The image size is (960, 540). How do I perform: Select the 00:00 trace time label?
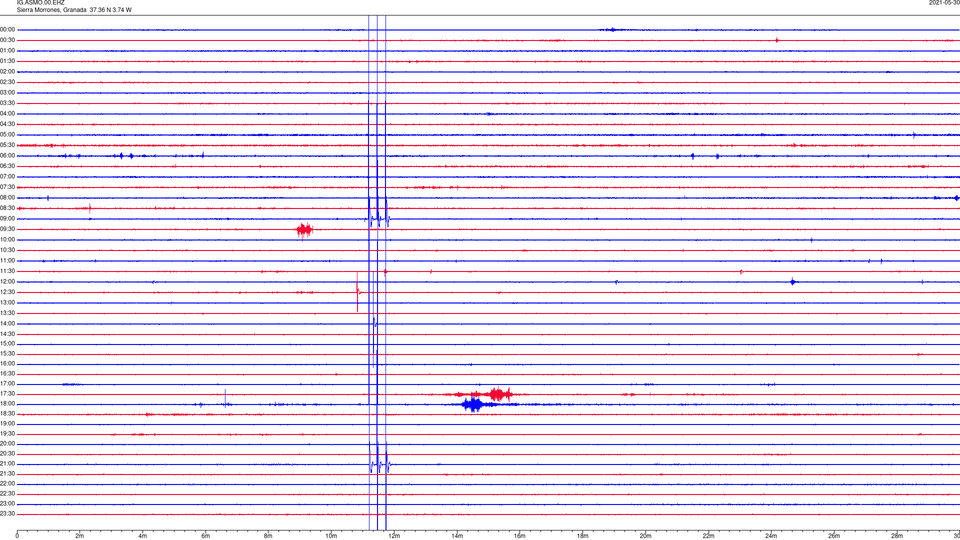8,29
